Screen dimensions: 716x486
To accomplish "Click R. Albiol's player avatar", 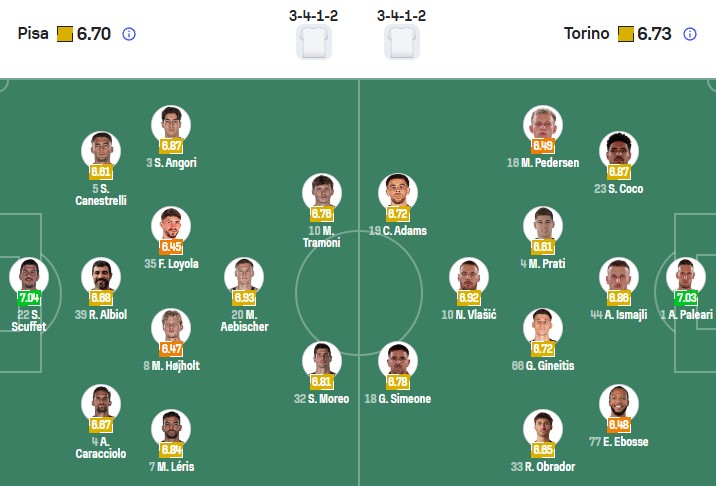I will (x=101, y=276).
